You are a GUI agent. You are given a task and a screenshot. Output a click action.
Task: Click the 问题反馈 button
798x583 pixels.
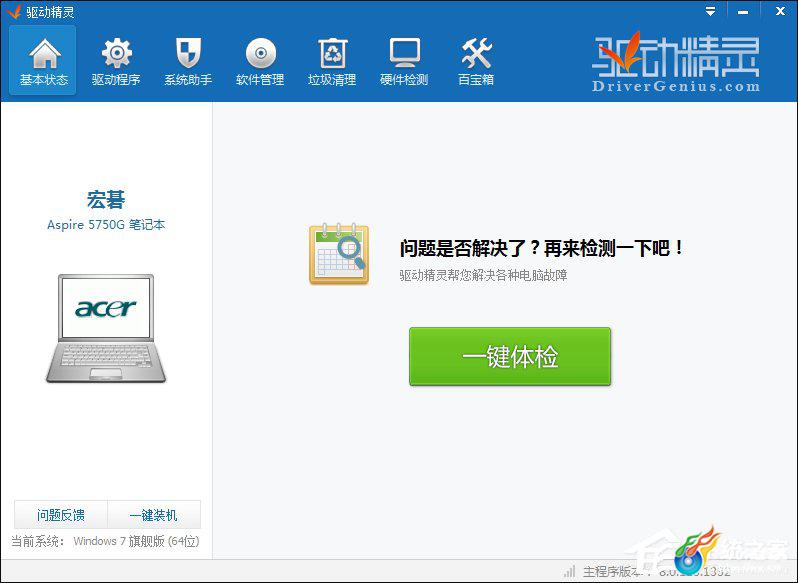click(61, 515)
